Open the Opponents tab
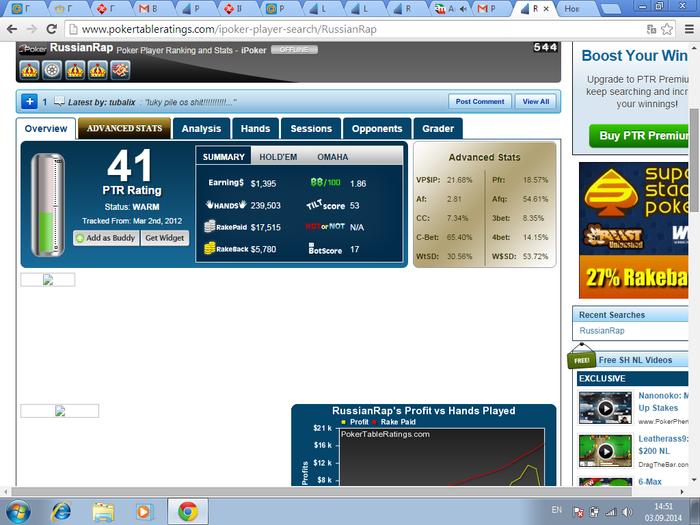 click(x=377, y=129)
